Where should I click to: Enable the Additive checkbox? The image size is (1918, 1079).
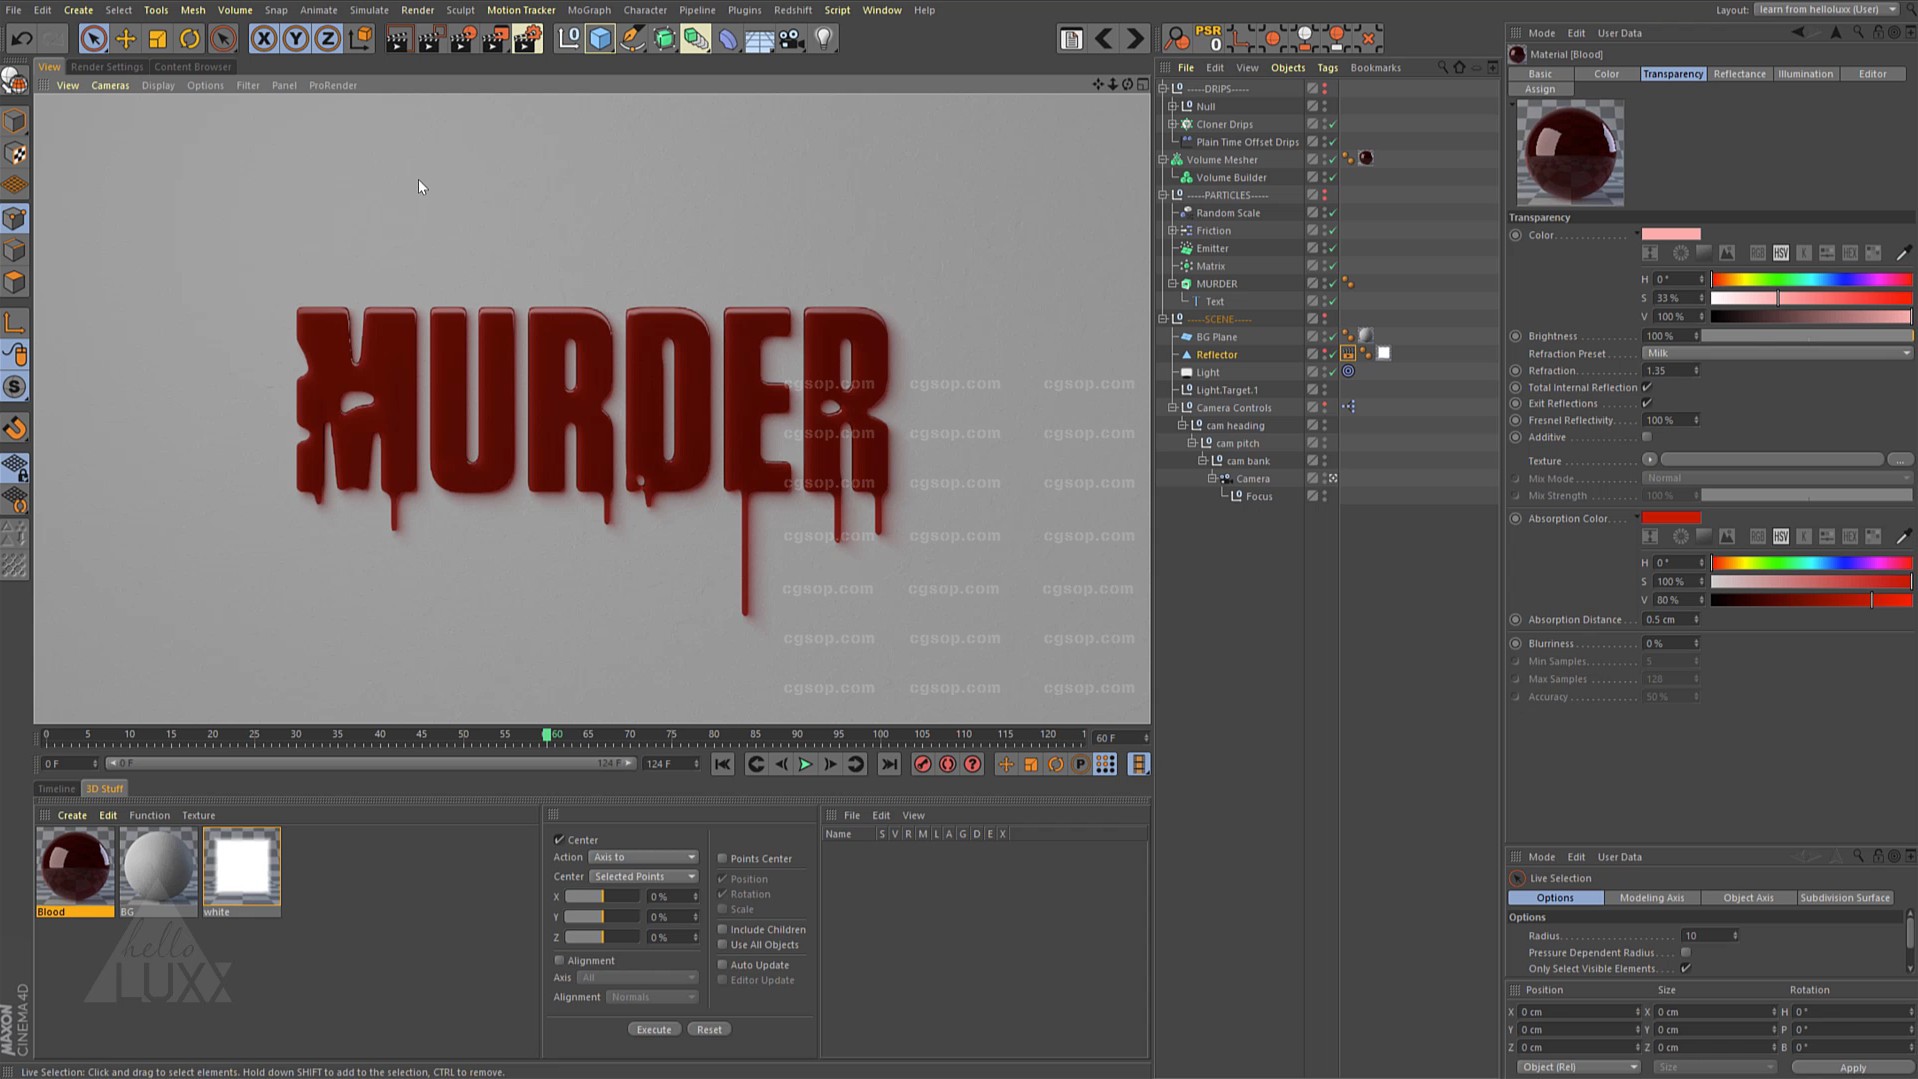1646,437
